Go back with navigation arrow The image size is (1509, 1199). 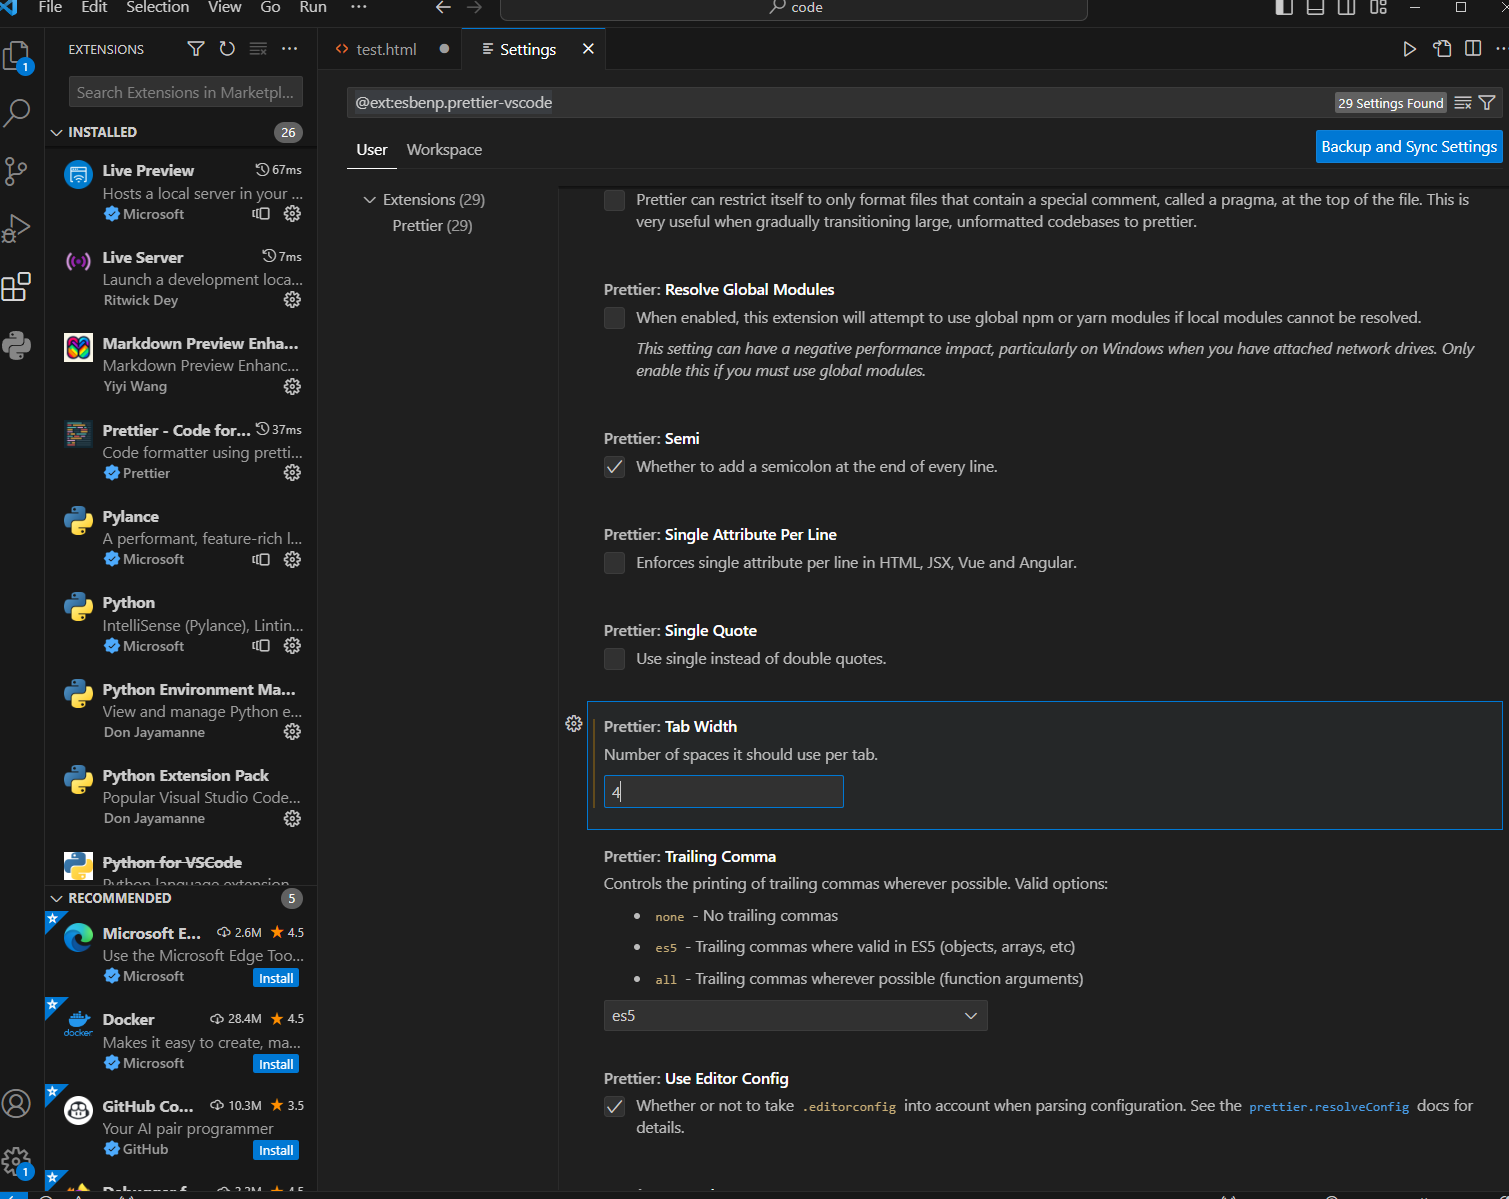(x=443, y=7)
